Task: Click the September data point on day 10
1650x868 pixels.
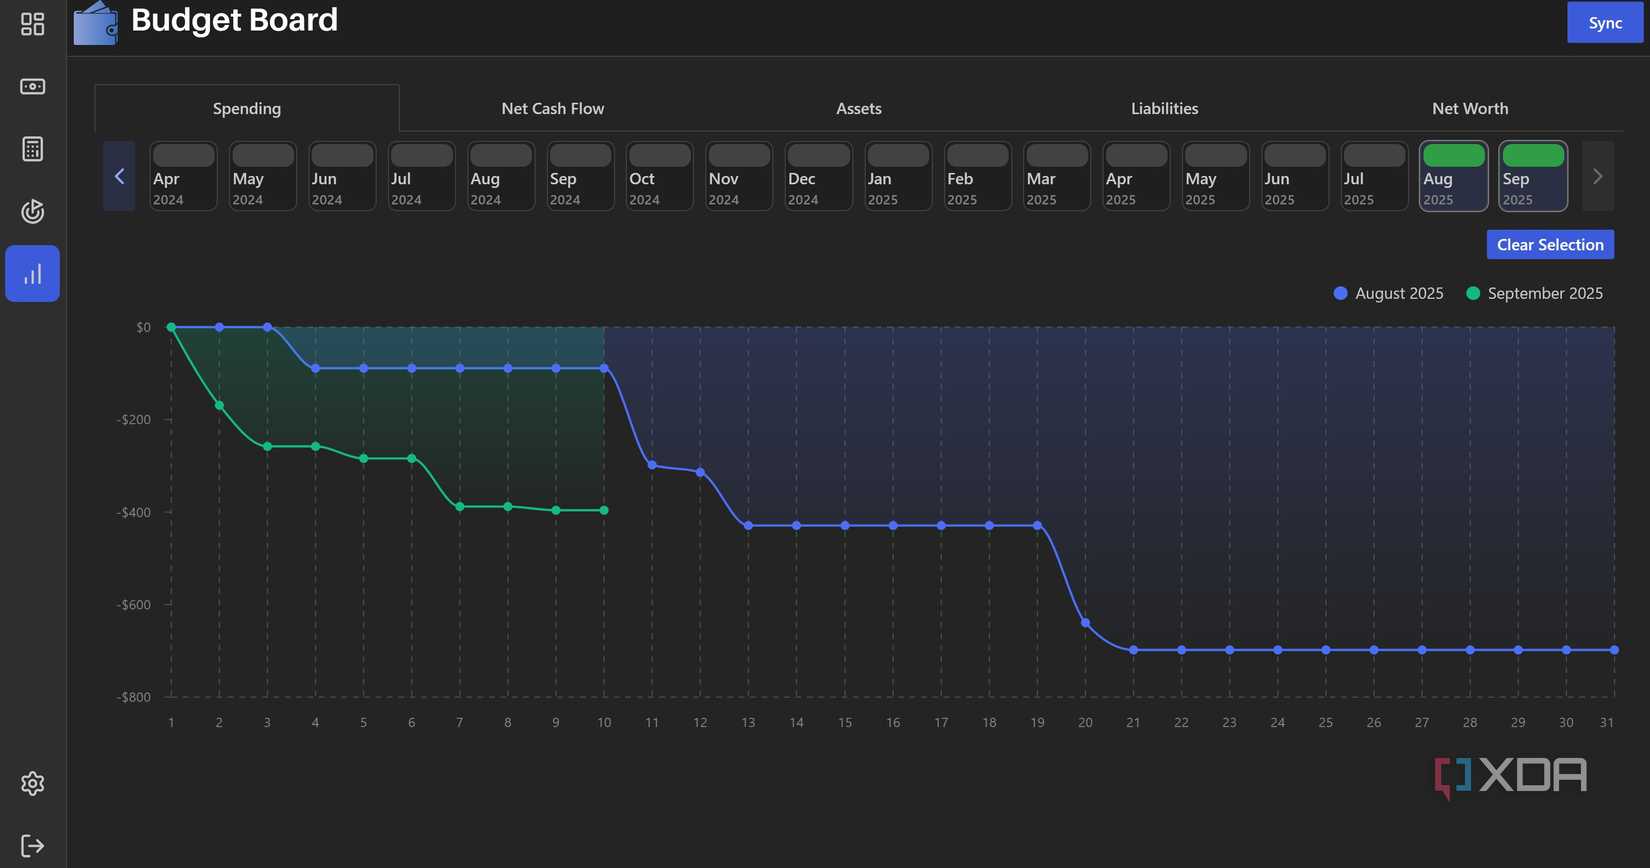Action: coord(604,510)
